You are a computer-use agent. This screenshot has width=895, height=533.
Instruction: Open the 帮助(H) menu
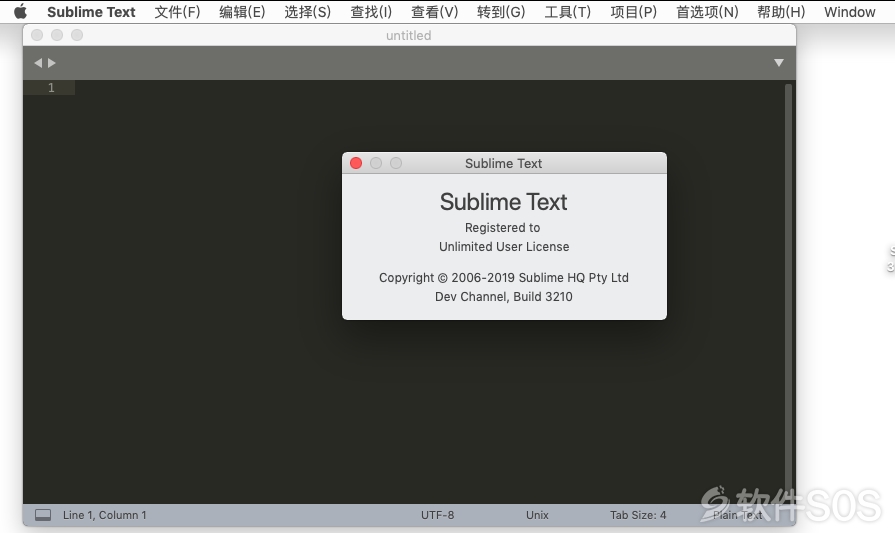(781, 12)
